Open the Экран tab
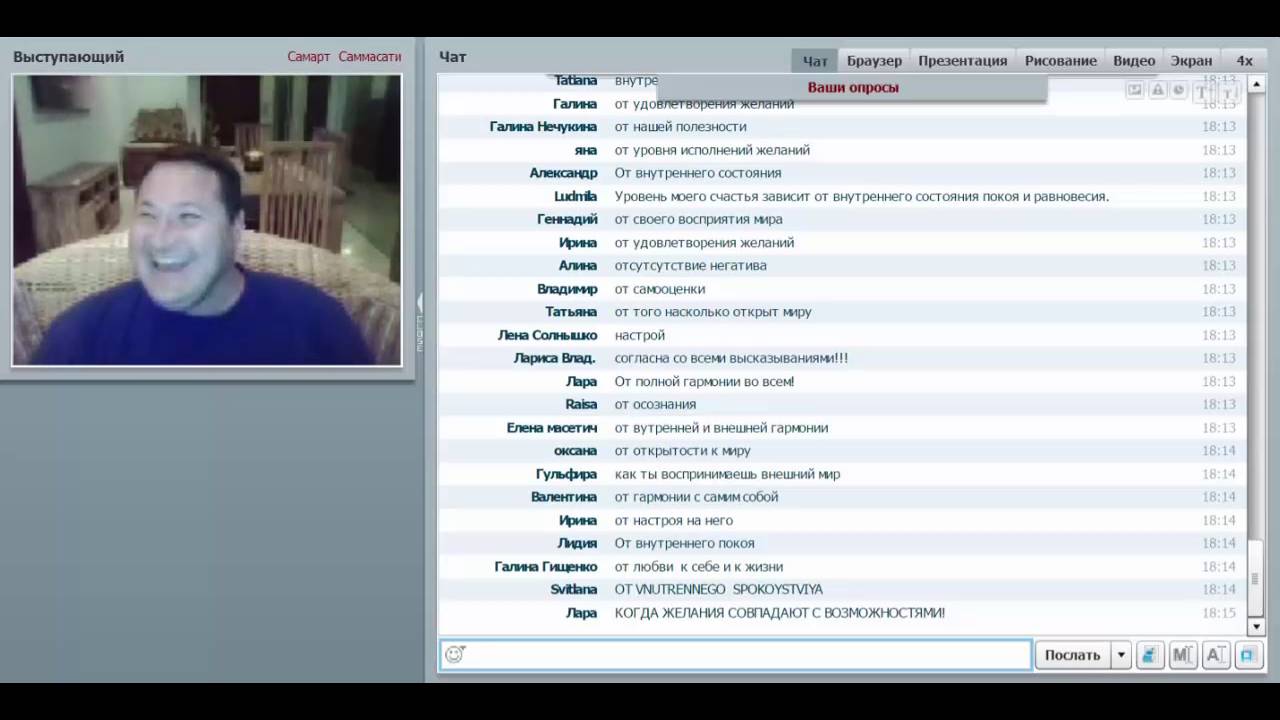Screen dimensions: 1280x720 point(1191,61)
